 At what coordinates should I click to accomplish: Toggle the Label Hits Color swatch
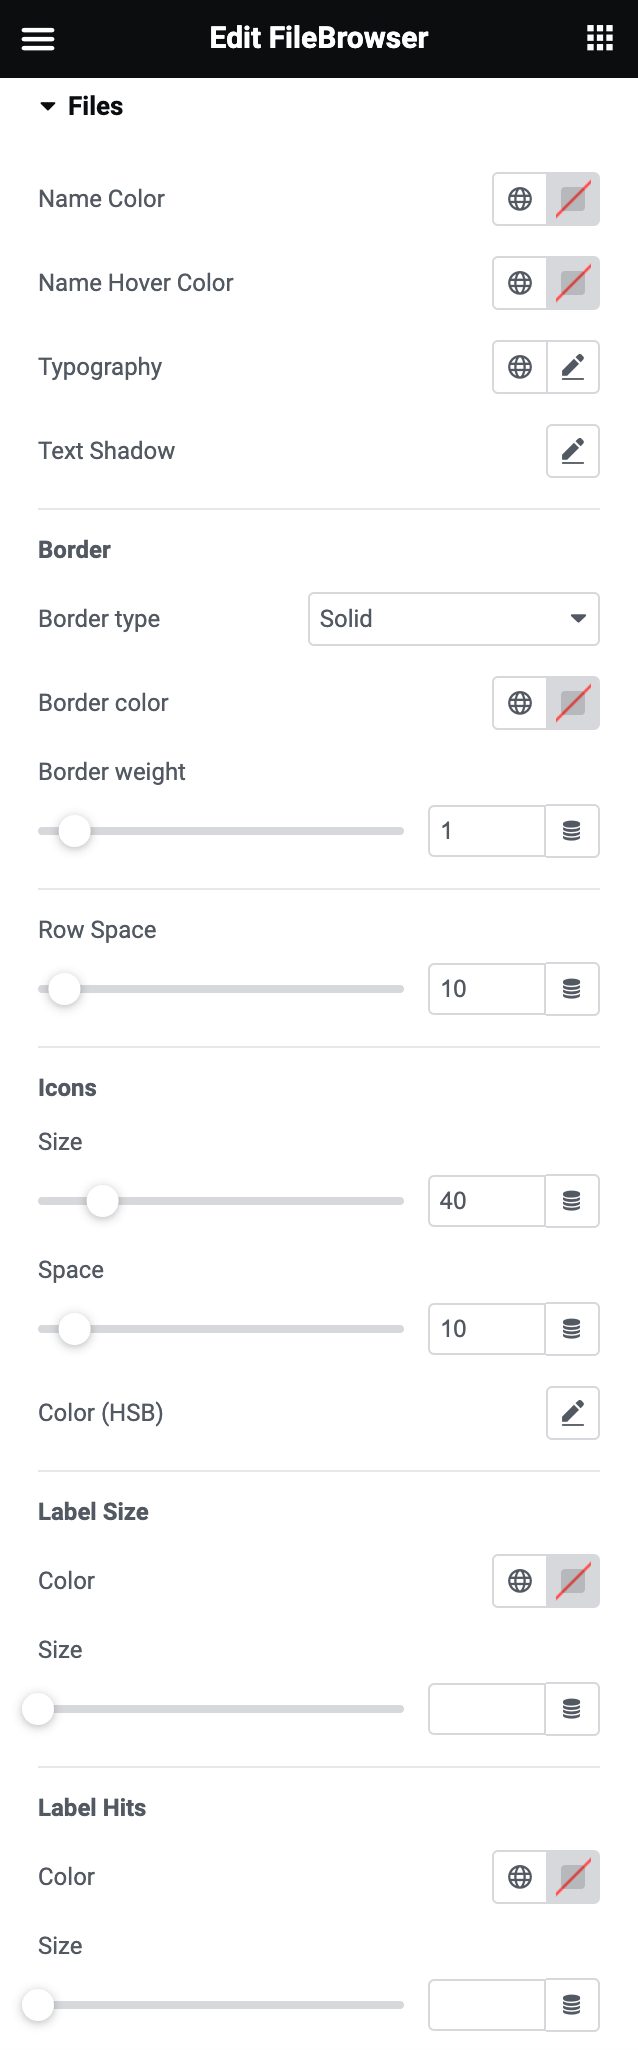tap(572, 1877)
